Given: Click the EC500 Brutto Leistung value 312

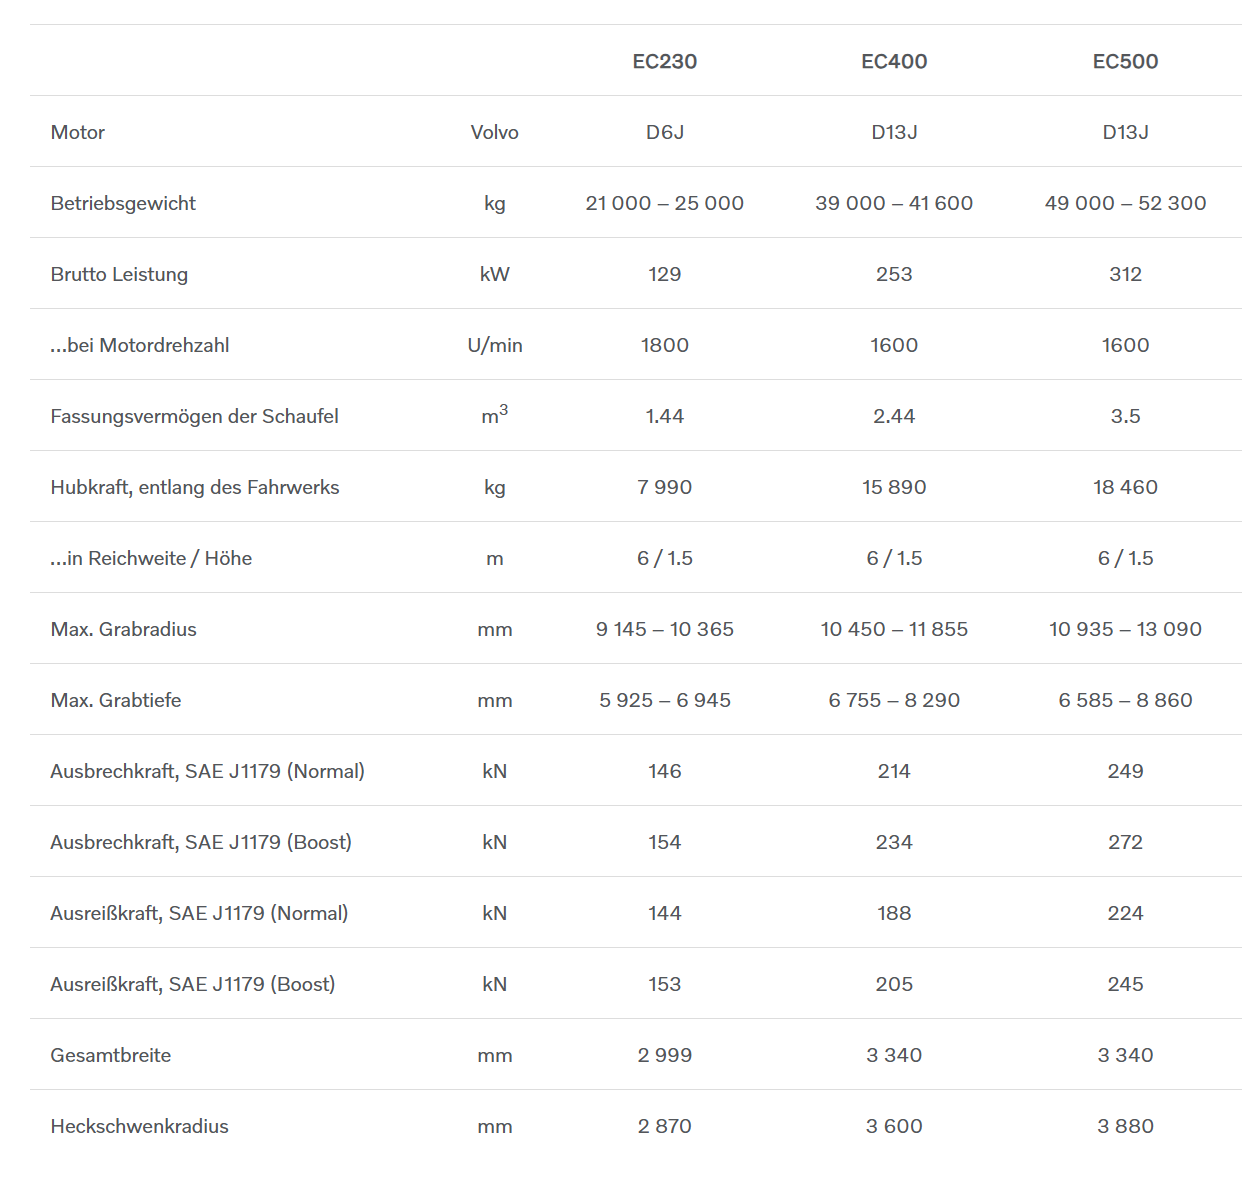Looking at the screenshot, I should pyautogui.click(x=1125, y=274).
